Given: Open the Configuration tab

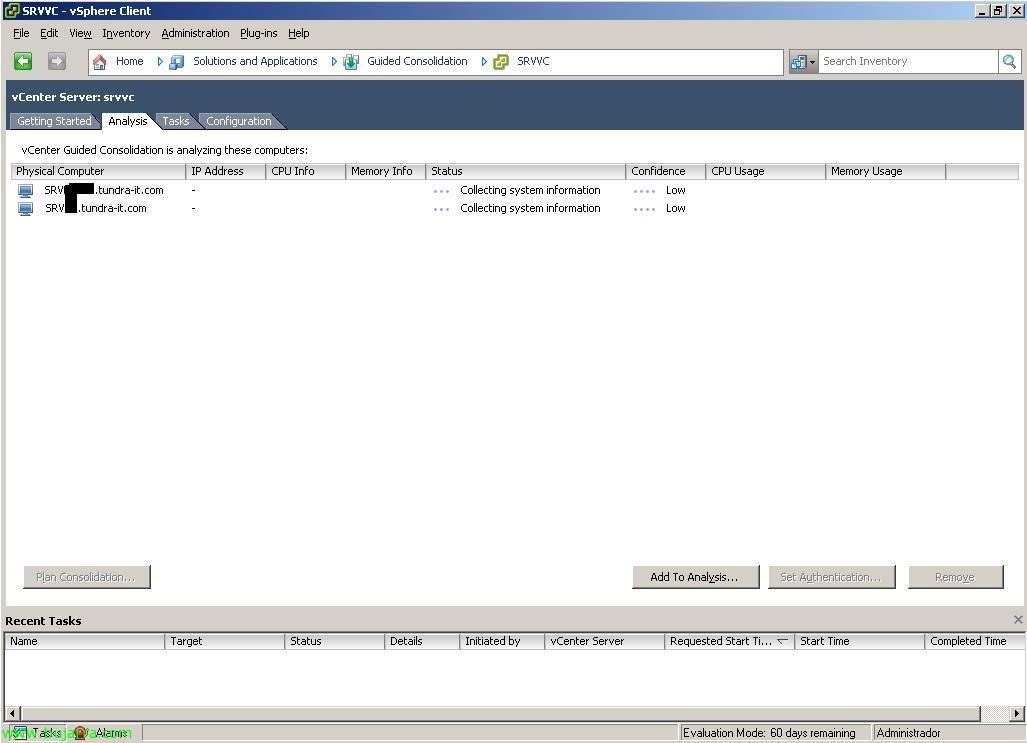Looking at the screenshot, I should [x=239, y=121].
